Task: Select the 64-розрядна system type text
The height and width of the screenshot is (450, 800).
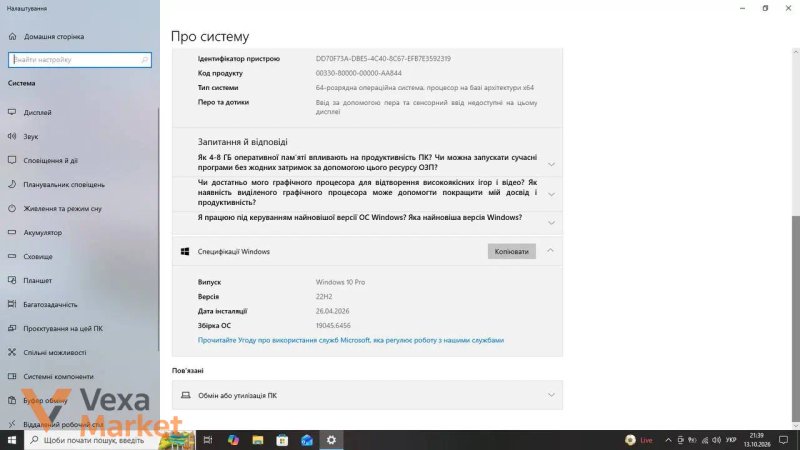Action: 424,88
